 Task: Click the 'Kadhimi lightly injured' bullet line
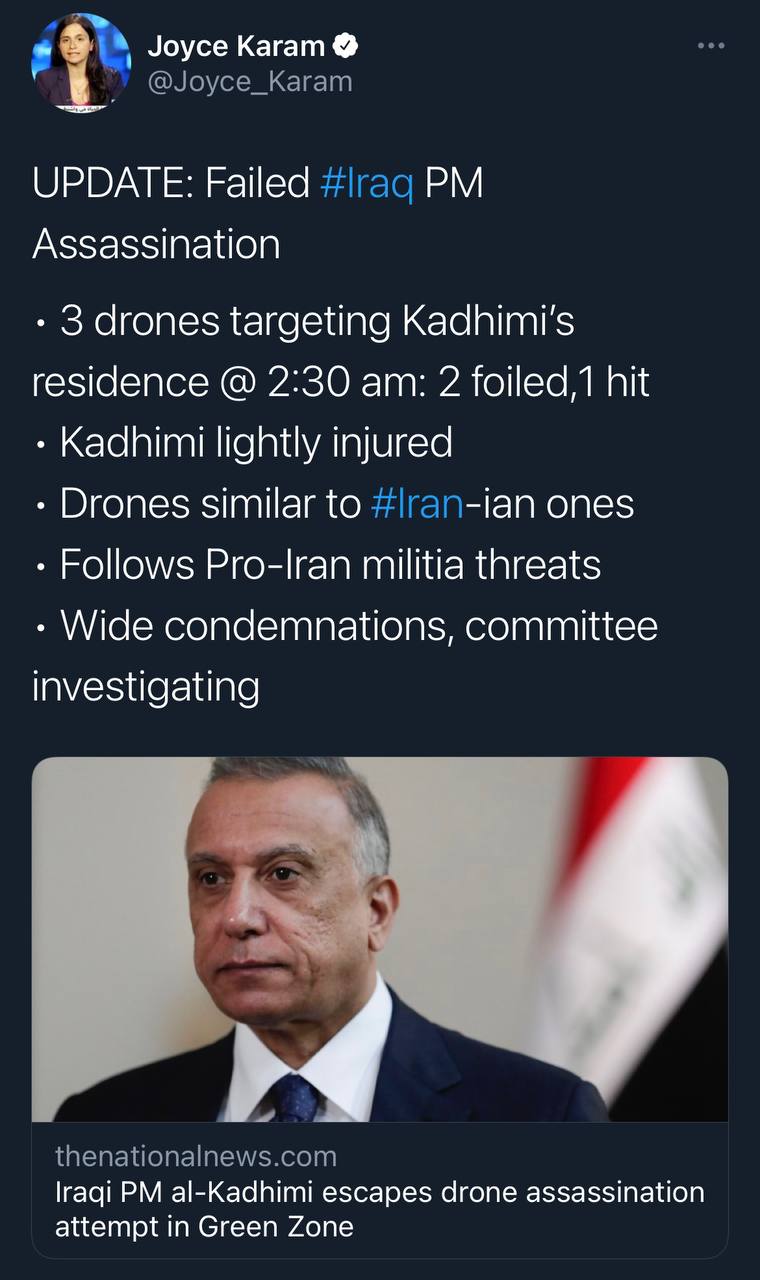pos(256,443)
